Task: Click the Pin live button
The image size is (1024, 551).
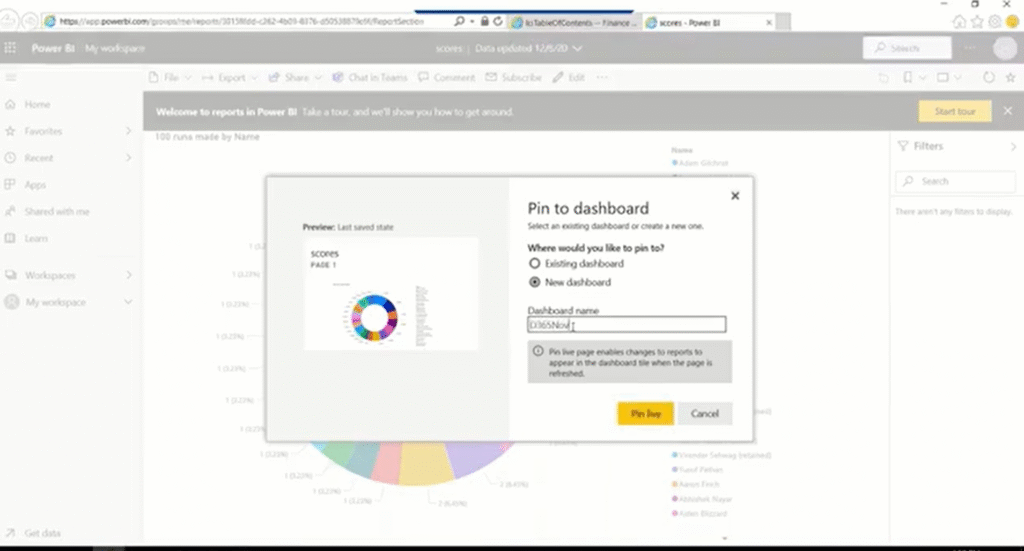Action: 644,413
